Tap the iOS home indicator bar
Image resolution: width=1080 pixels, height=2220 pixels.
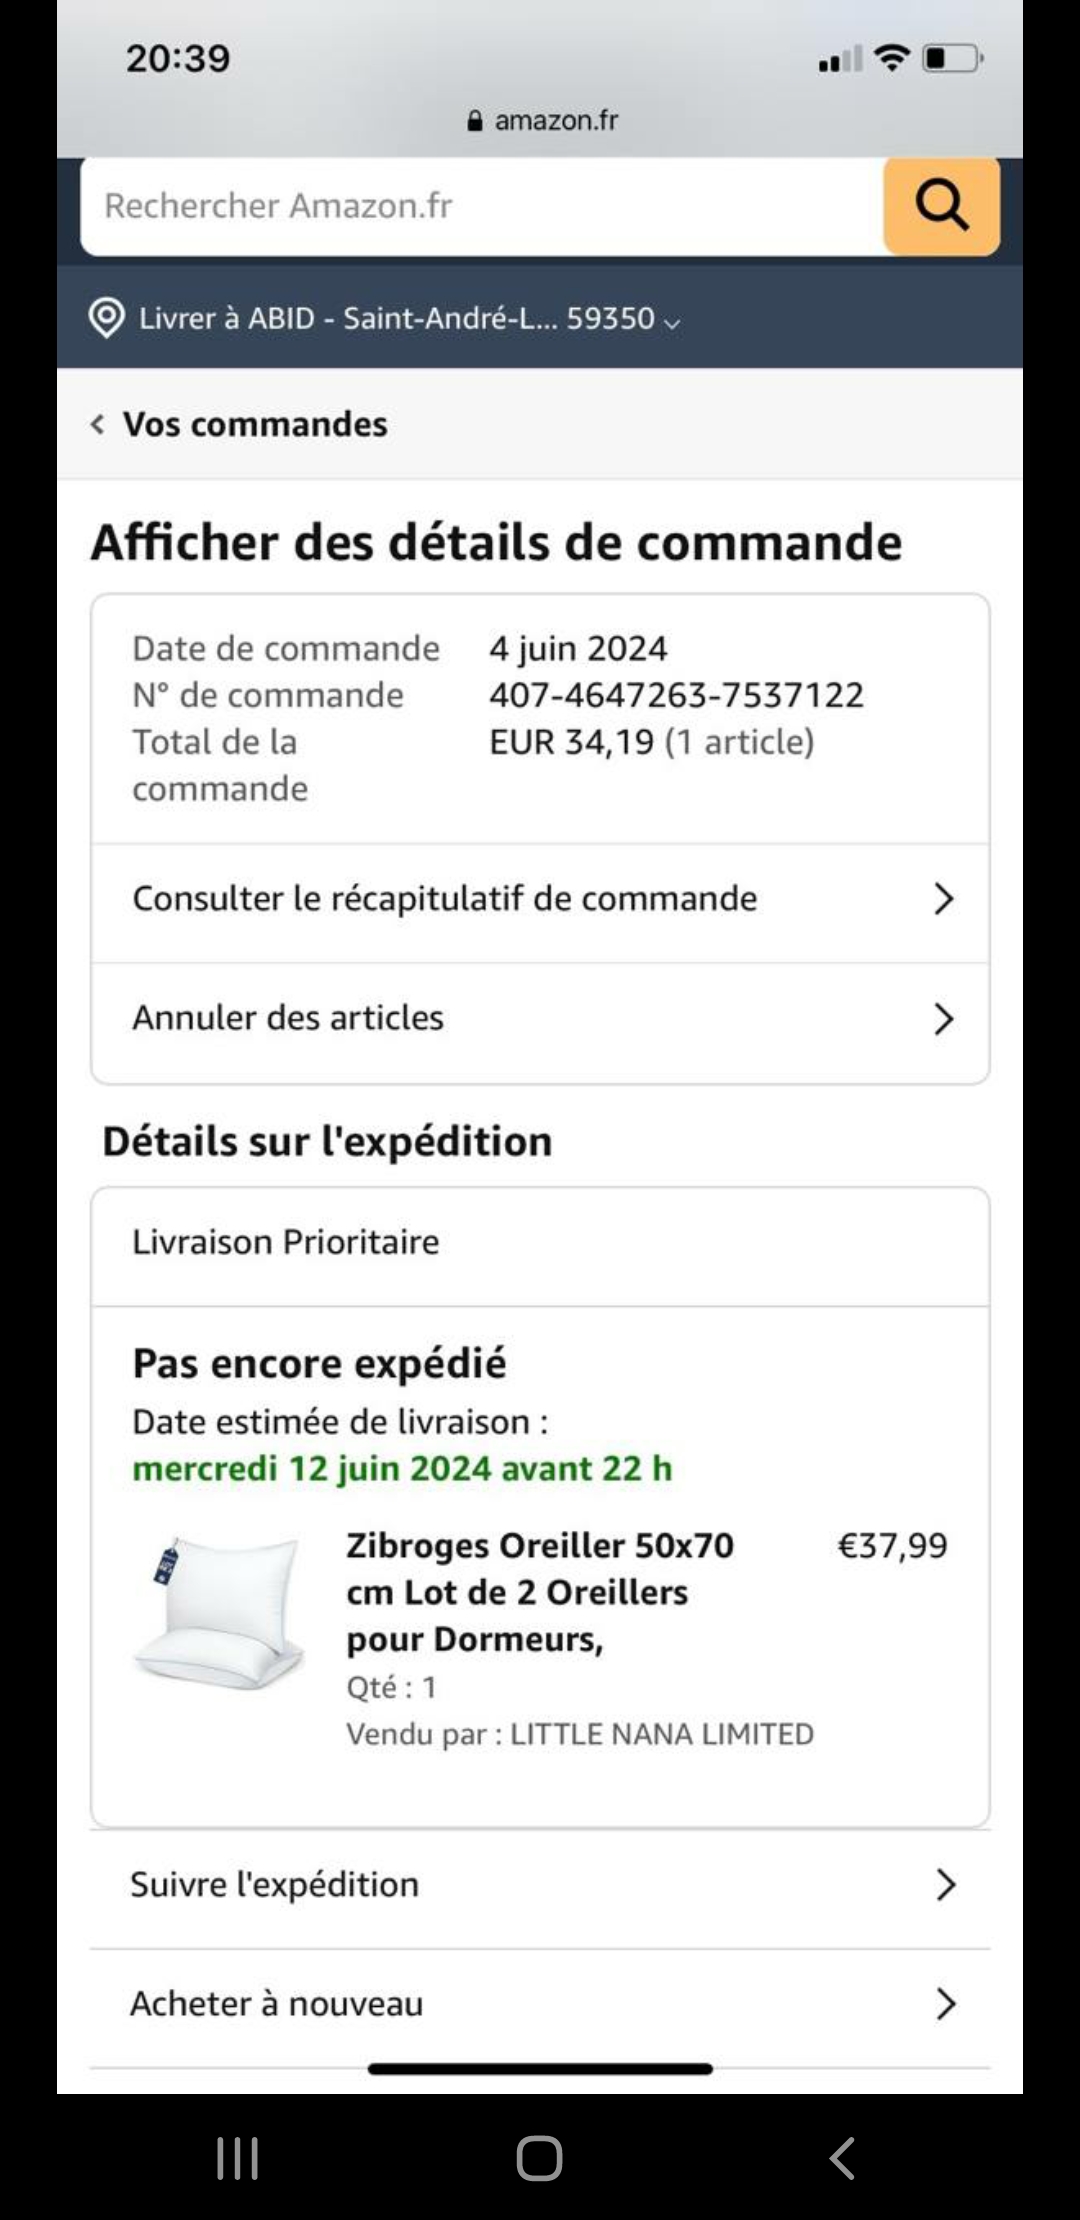tap(540, 2069)
